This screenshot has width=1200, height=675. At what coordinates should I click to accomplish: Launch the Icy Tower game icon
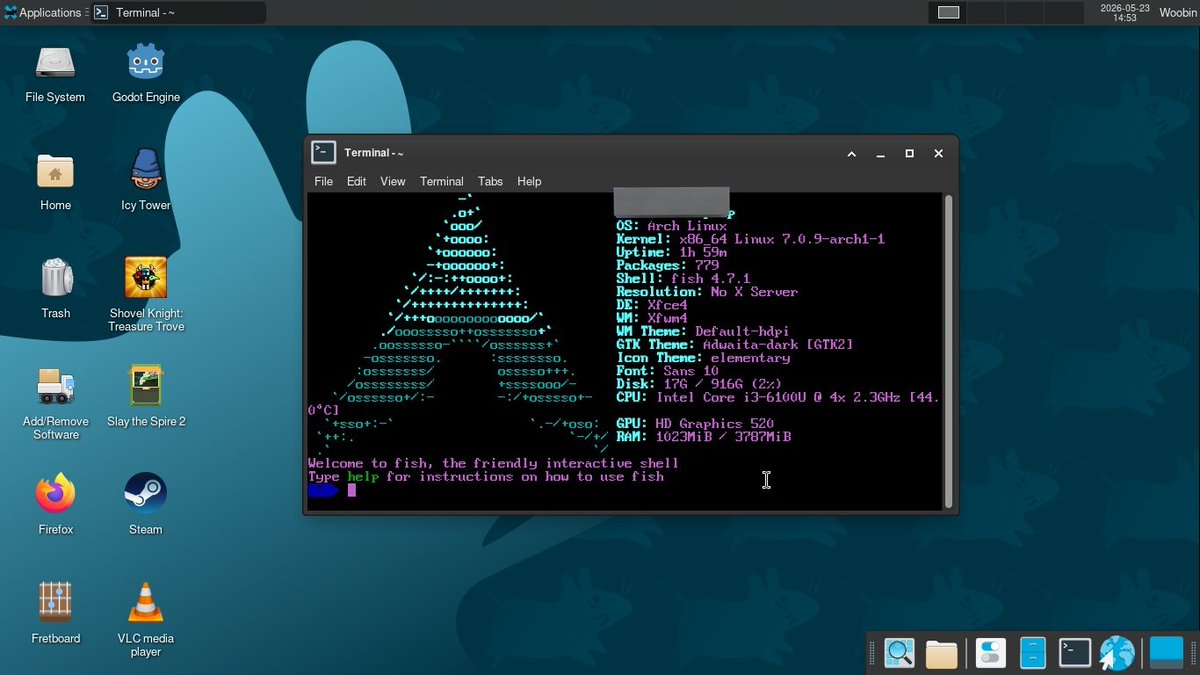pos(146,171)
